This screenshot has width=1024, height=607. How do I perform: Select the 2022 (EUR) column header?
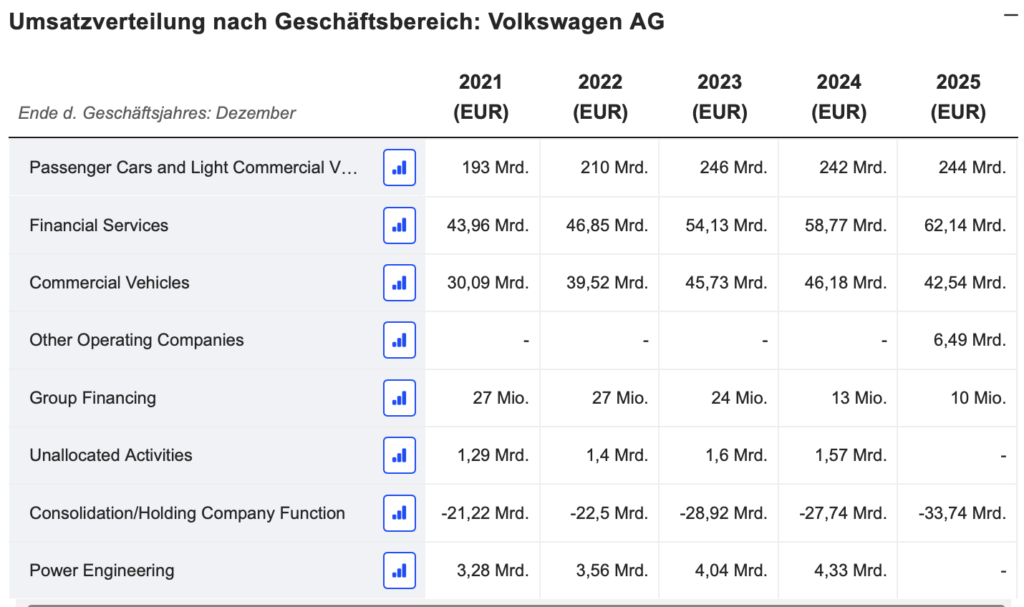(599, 97)
